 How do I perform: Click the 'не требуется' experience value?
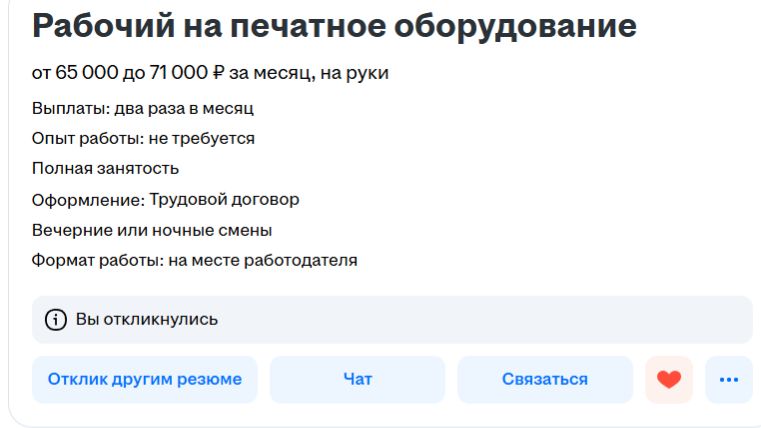pyautogui.click(x=201, y=138)
